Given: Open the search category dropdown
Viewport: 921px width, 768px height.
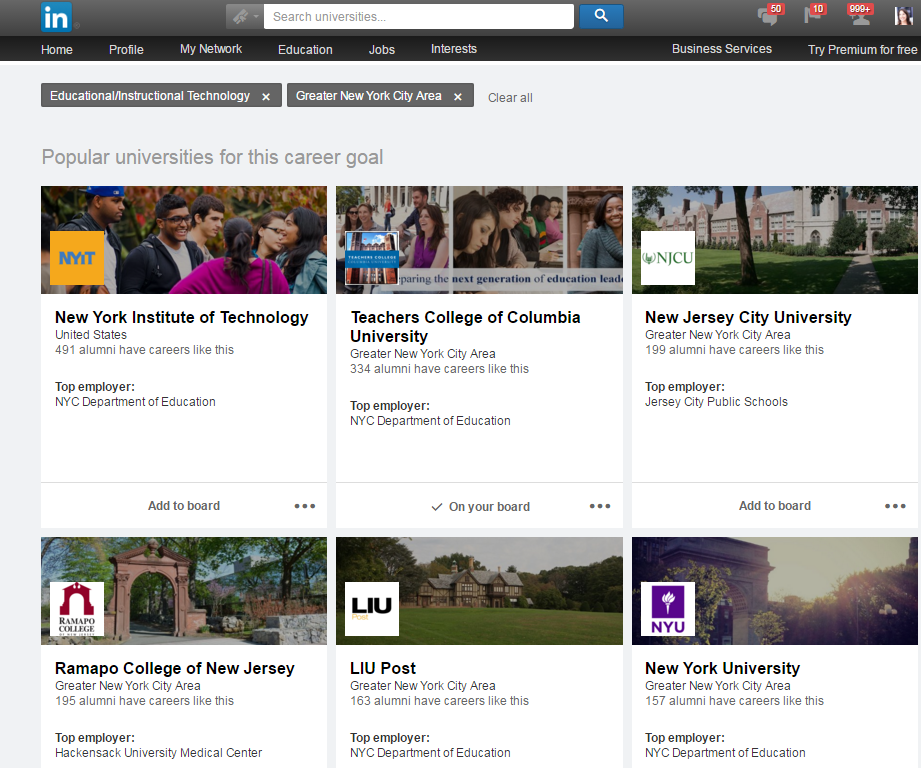Looking at the screenshot, I should coord(244,16).
